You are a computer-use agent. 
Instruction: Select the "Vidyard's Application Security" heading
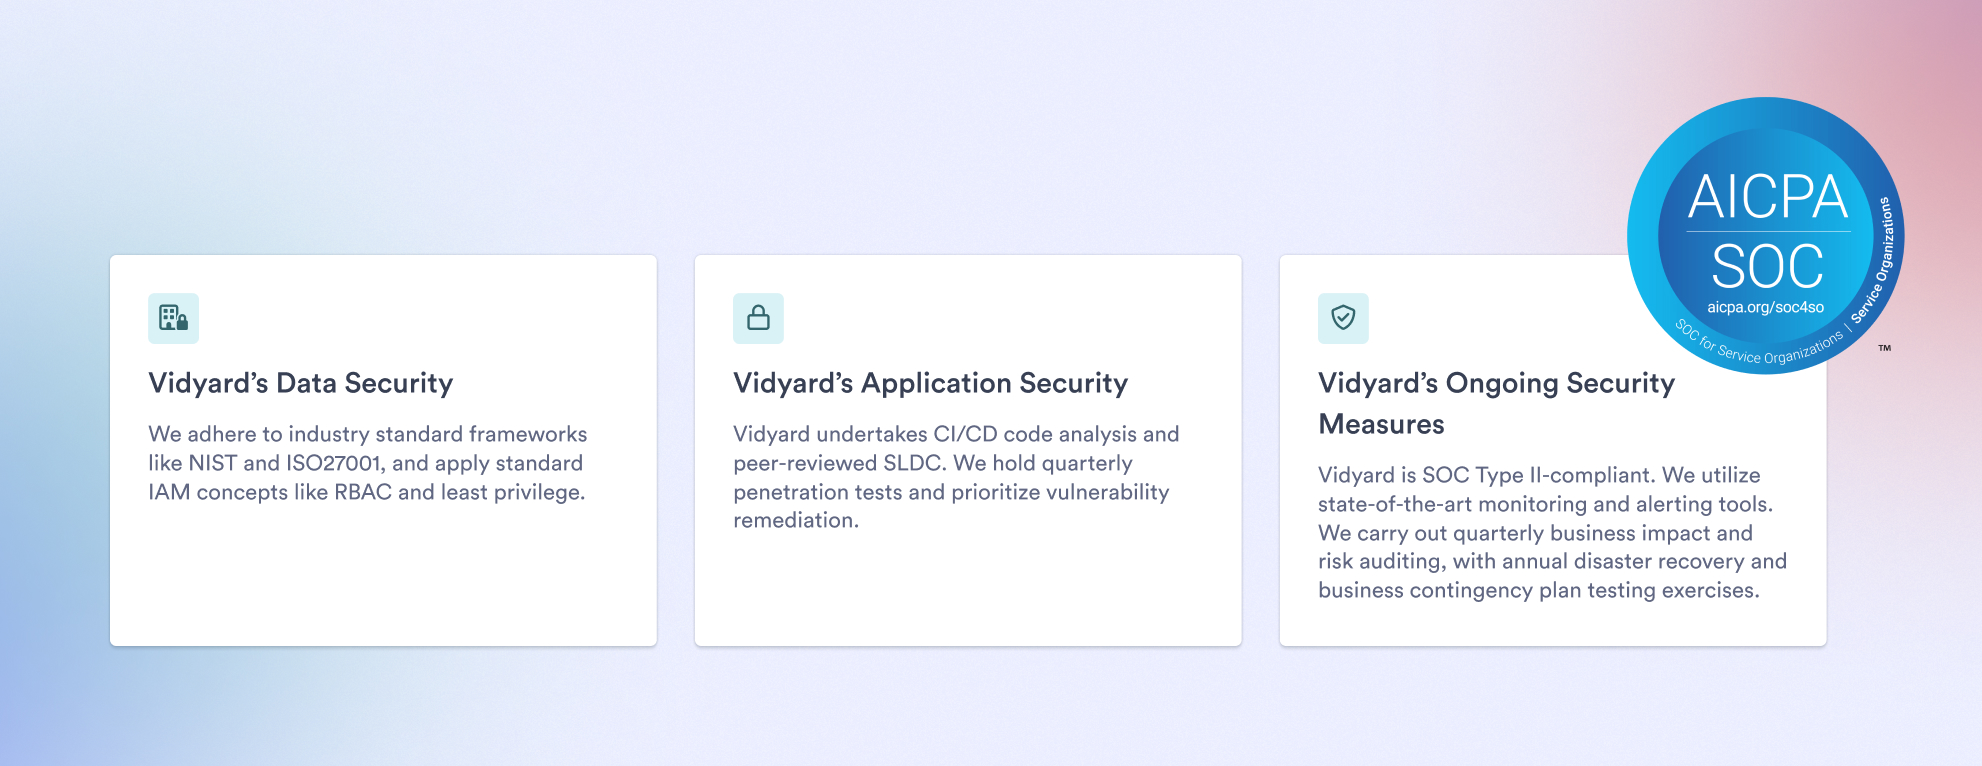coord(930,383)
